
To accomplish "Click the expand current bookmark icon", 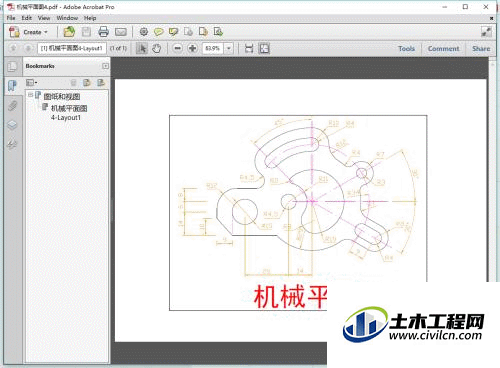I will pos(101,82).
